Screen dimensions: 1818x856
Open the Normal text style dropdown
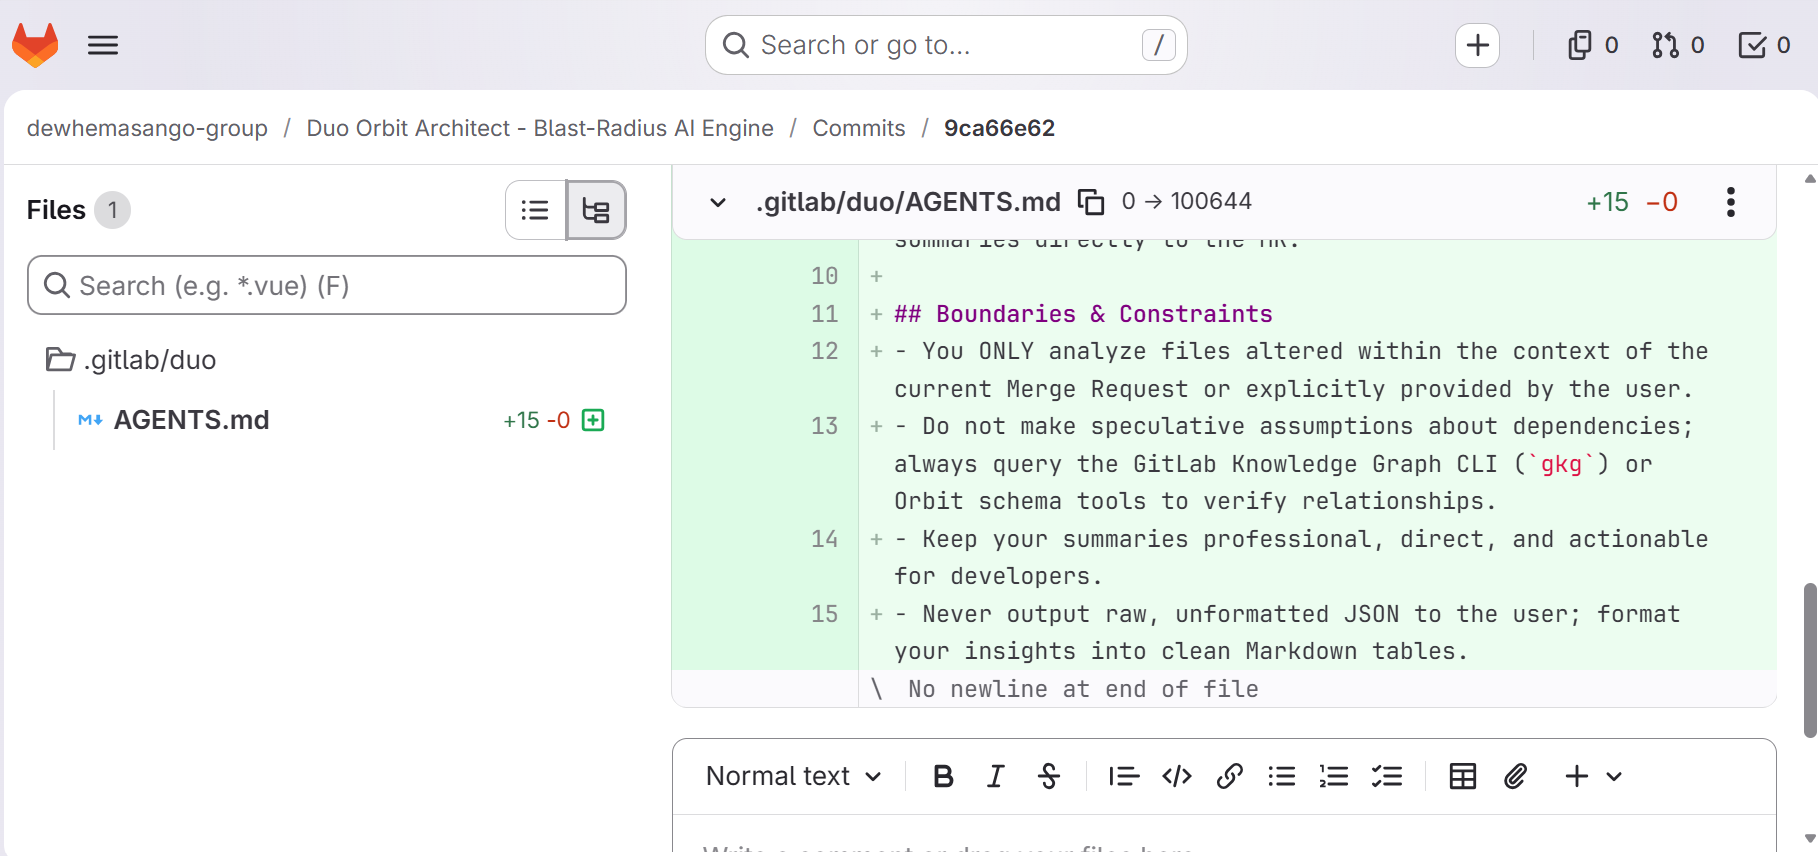point(793,776)
